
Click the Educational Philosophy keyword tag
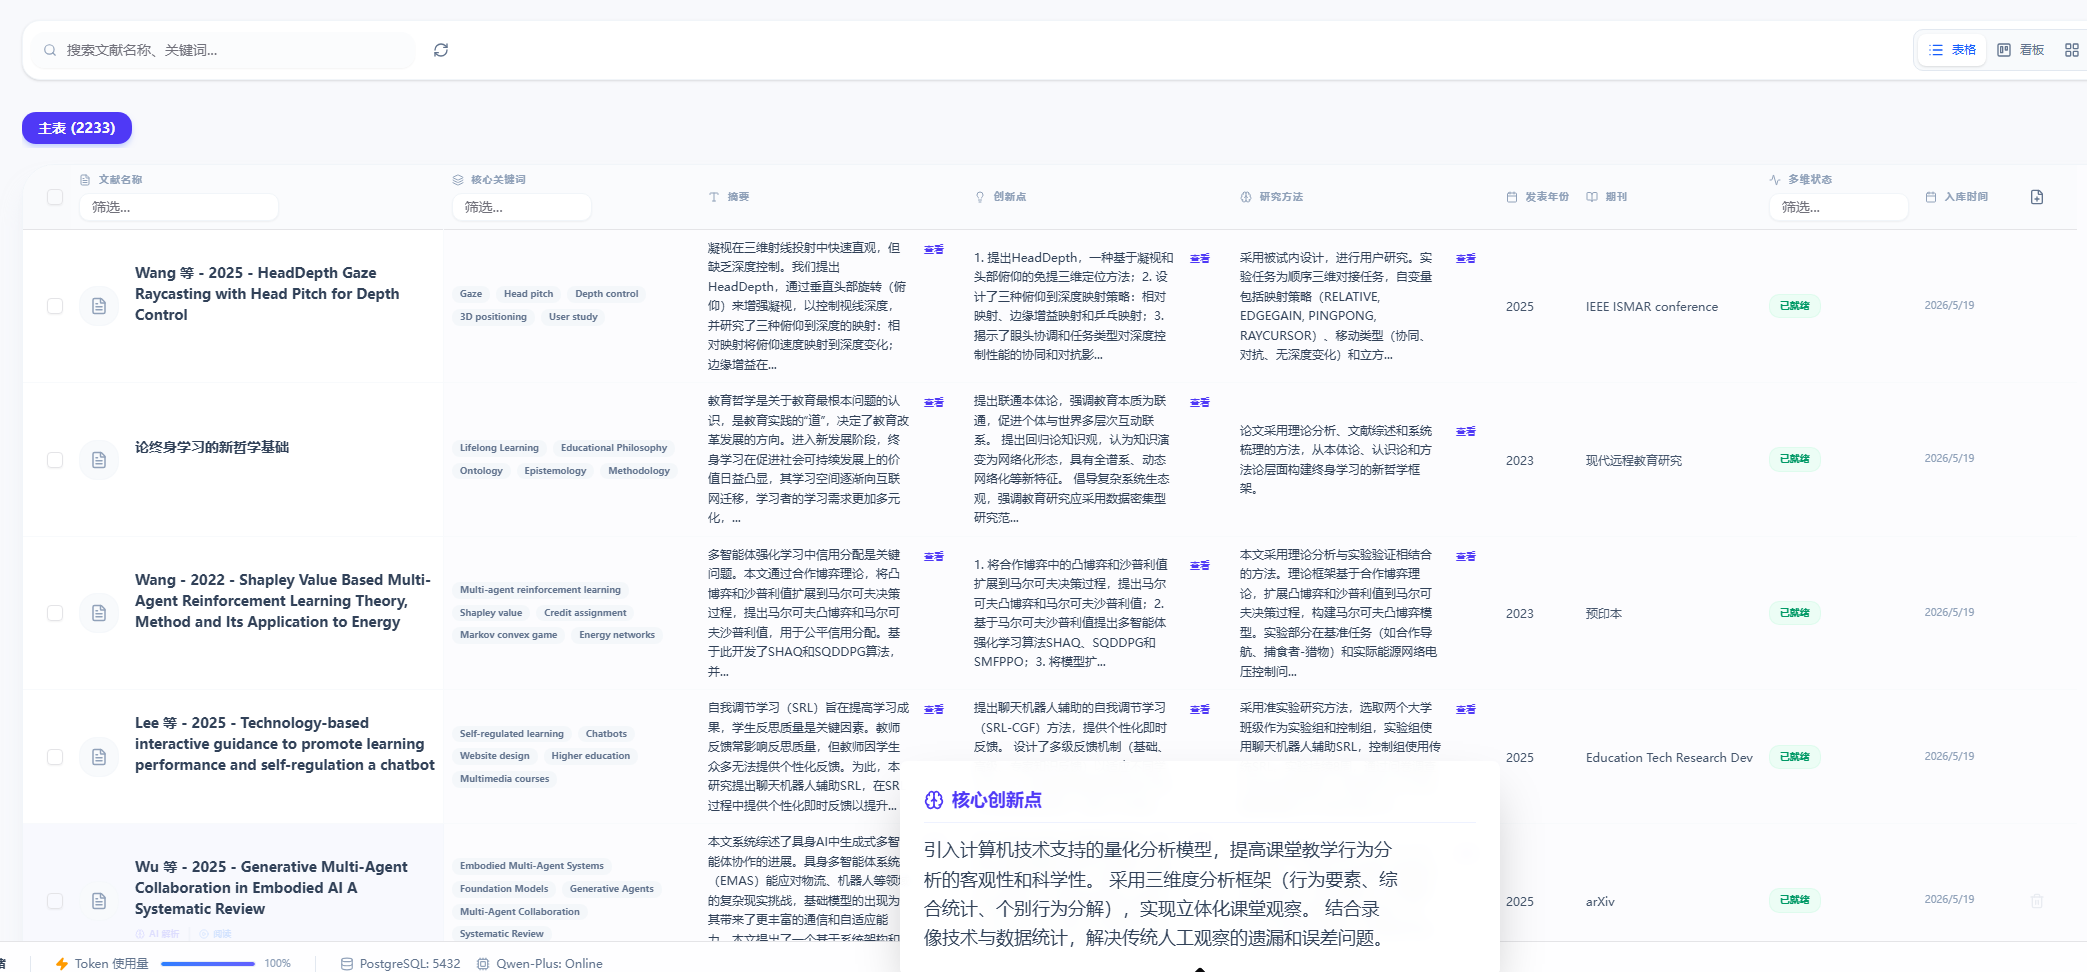point(614,448)
